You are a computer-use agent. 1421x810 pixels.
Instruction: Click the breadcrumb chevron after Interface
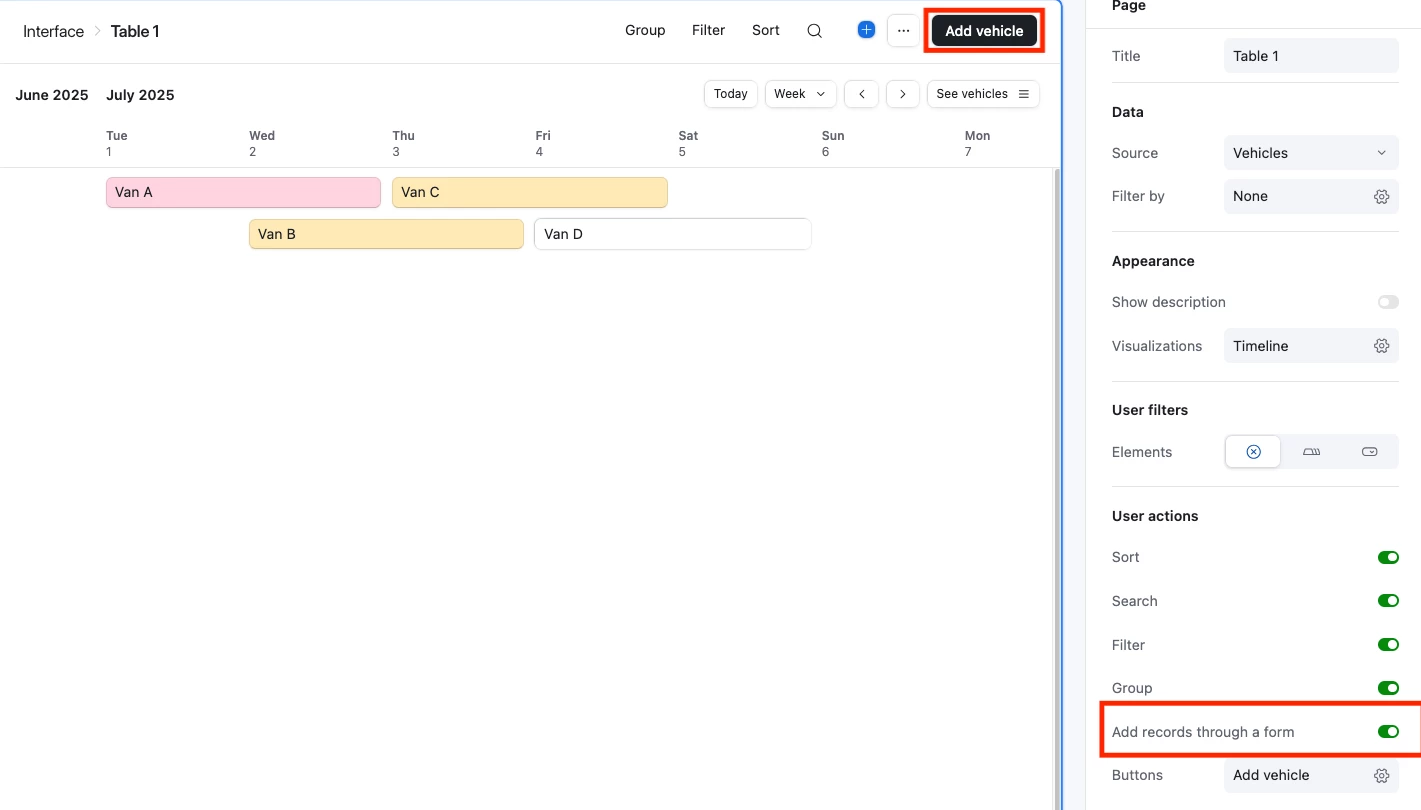click(97, 31)
